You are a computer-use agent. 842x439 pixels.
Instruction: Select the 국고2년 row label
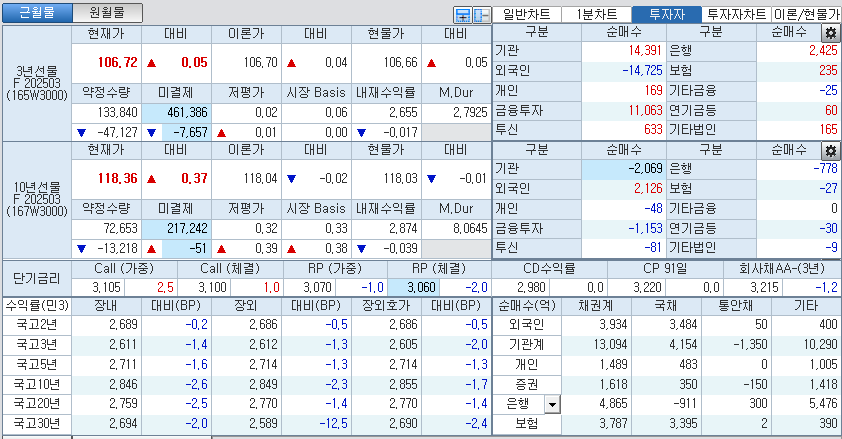click(x=37, y=325)
